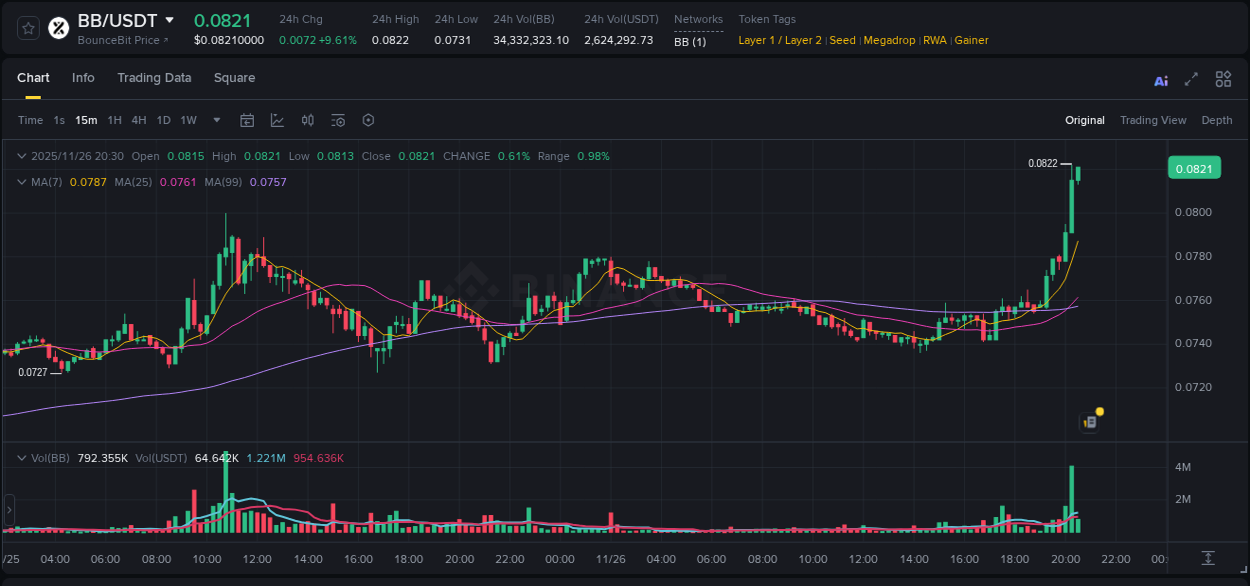Open the widgets layout panel icon
This screenshot has width=1250, height=586.
1222,79
